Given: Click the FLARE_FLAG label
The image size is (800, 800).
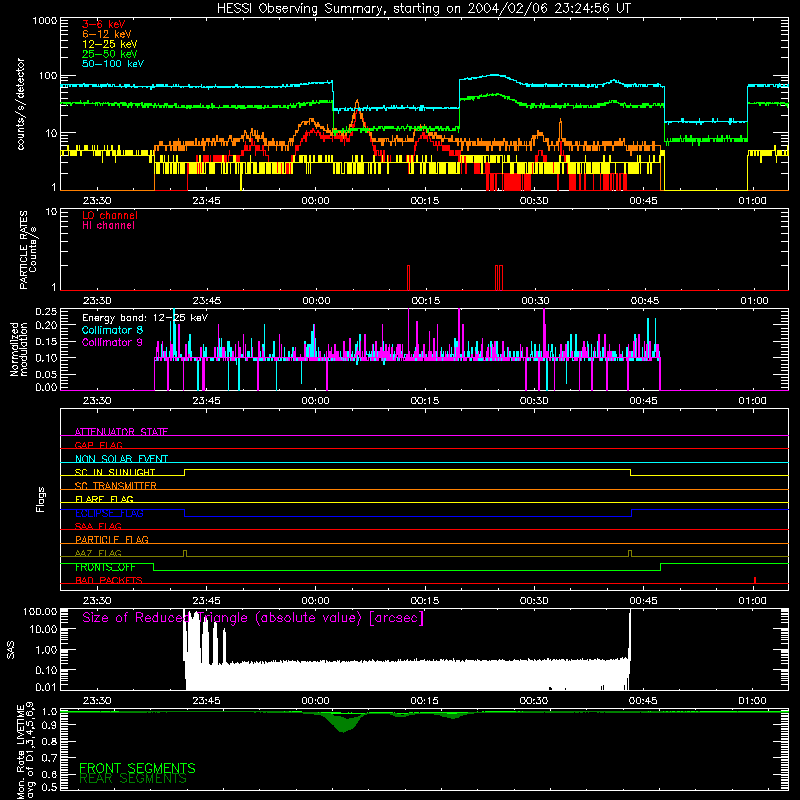Looking at the screenshot, I should tap(104, 499).
